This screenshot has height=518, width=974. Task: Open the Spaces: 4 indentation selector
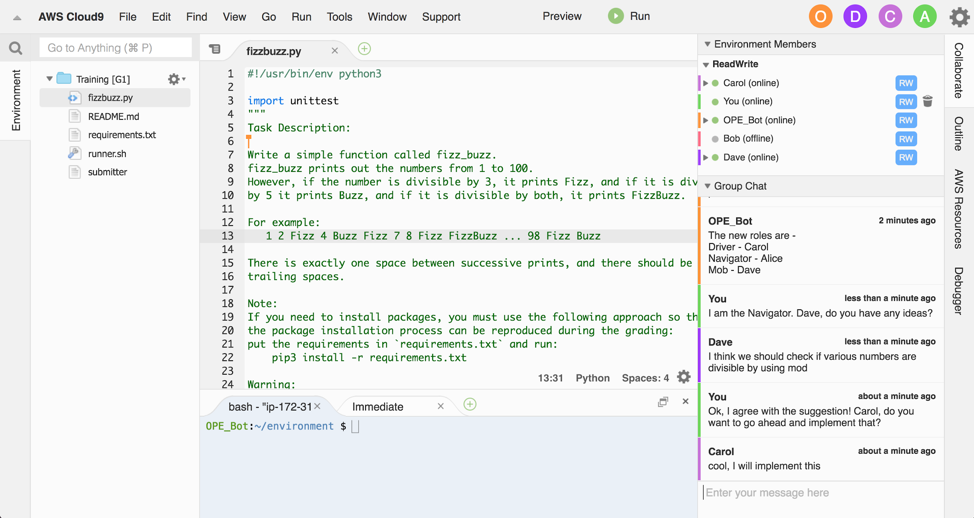(x=645, y=378)
